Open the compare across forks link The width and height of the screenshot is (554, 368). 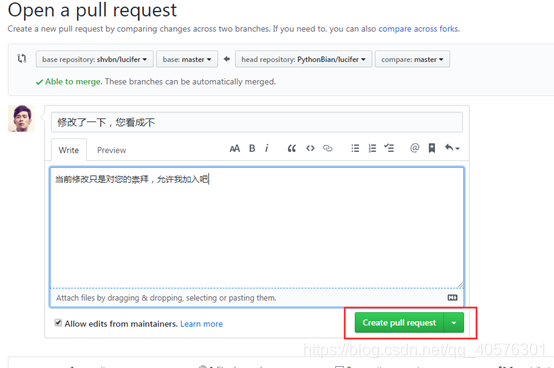point(419,29)
